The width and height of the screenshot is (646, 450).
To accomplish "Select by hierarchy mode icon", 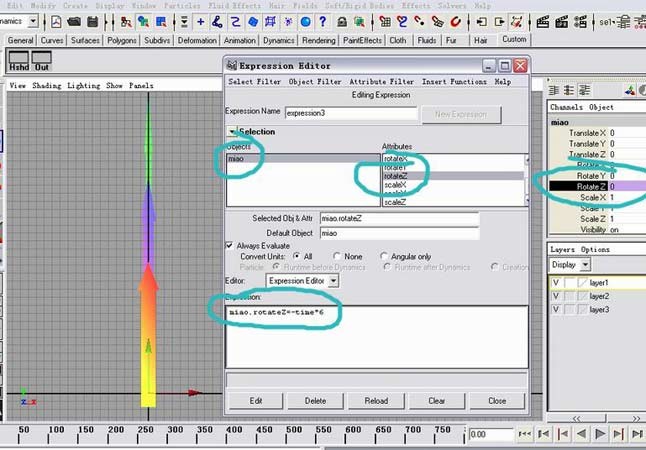I will point(126,21).
